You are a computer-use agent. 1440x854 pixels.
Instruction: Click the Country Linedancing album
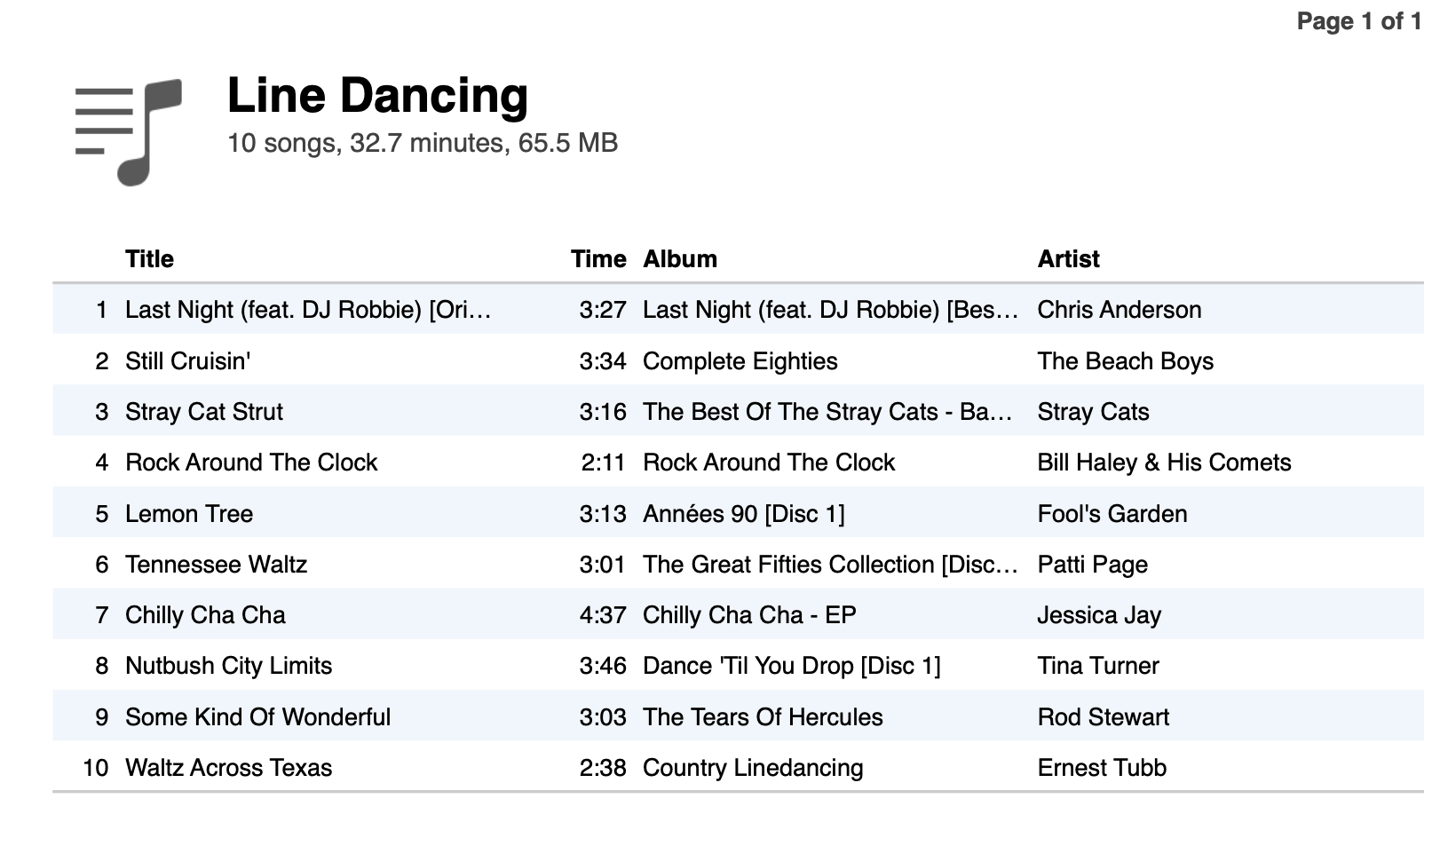(753, 768)
